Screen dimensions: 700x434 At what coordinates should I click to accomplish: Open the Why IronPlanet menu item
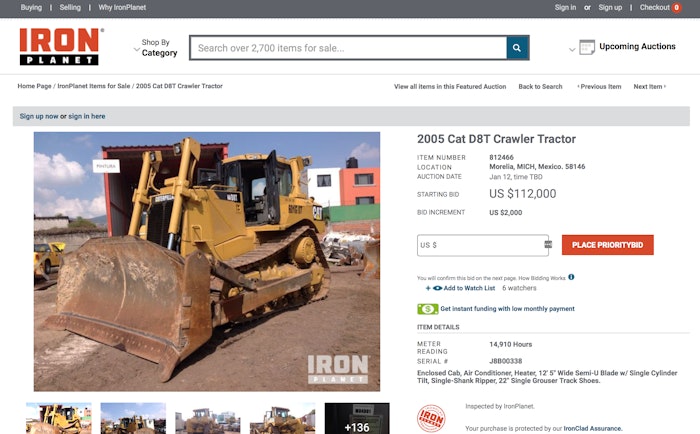(x=122, y=8)
